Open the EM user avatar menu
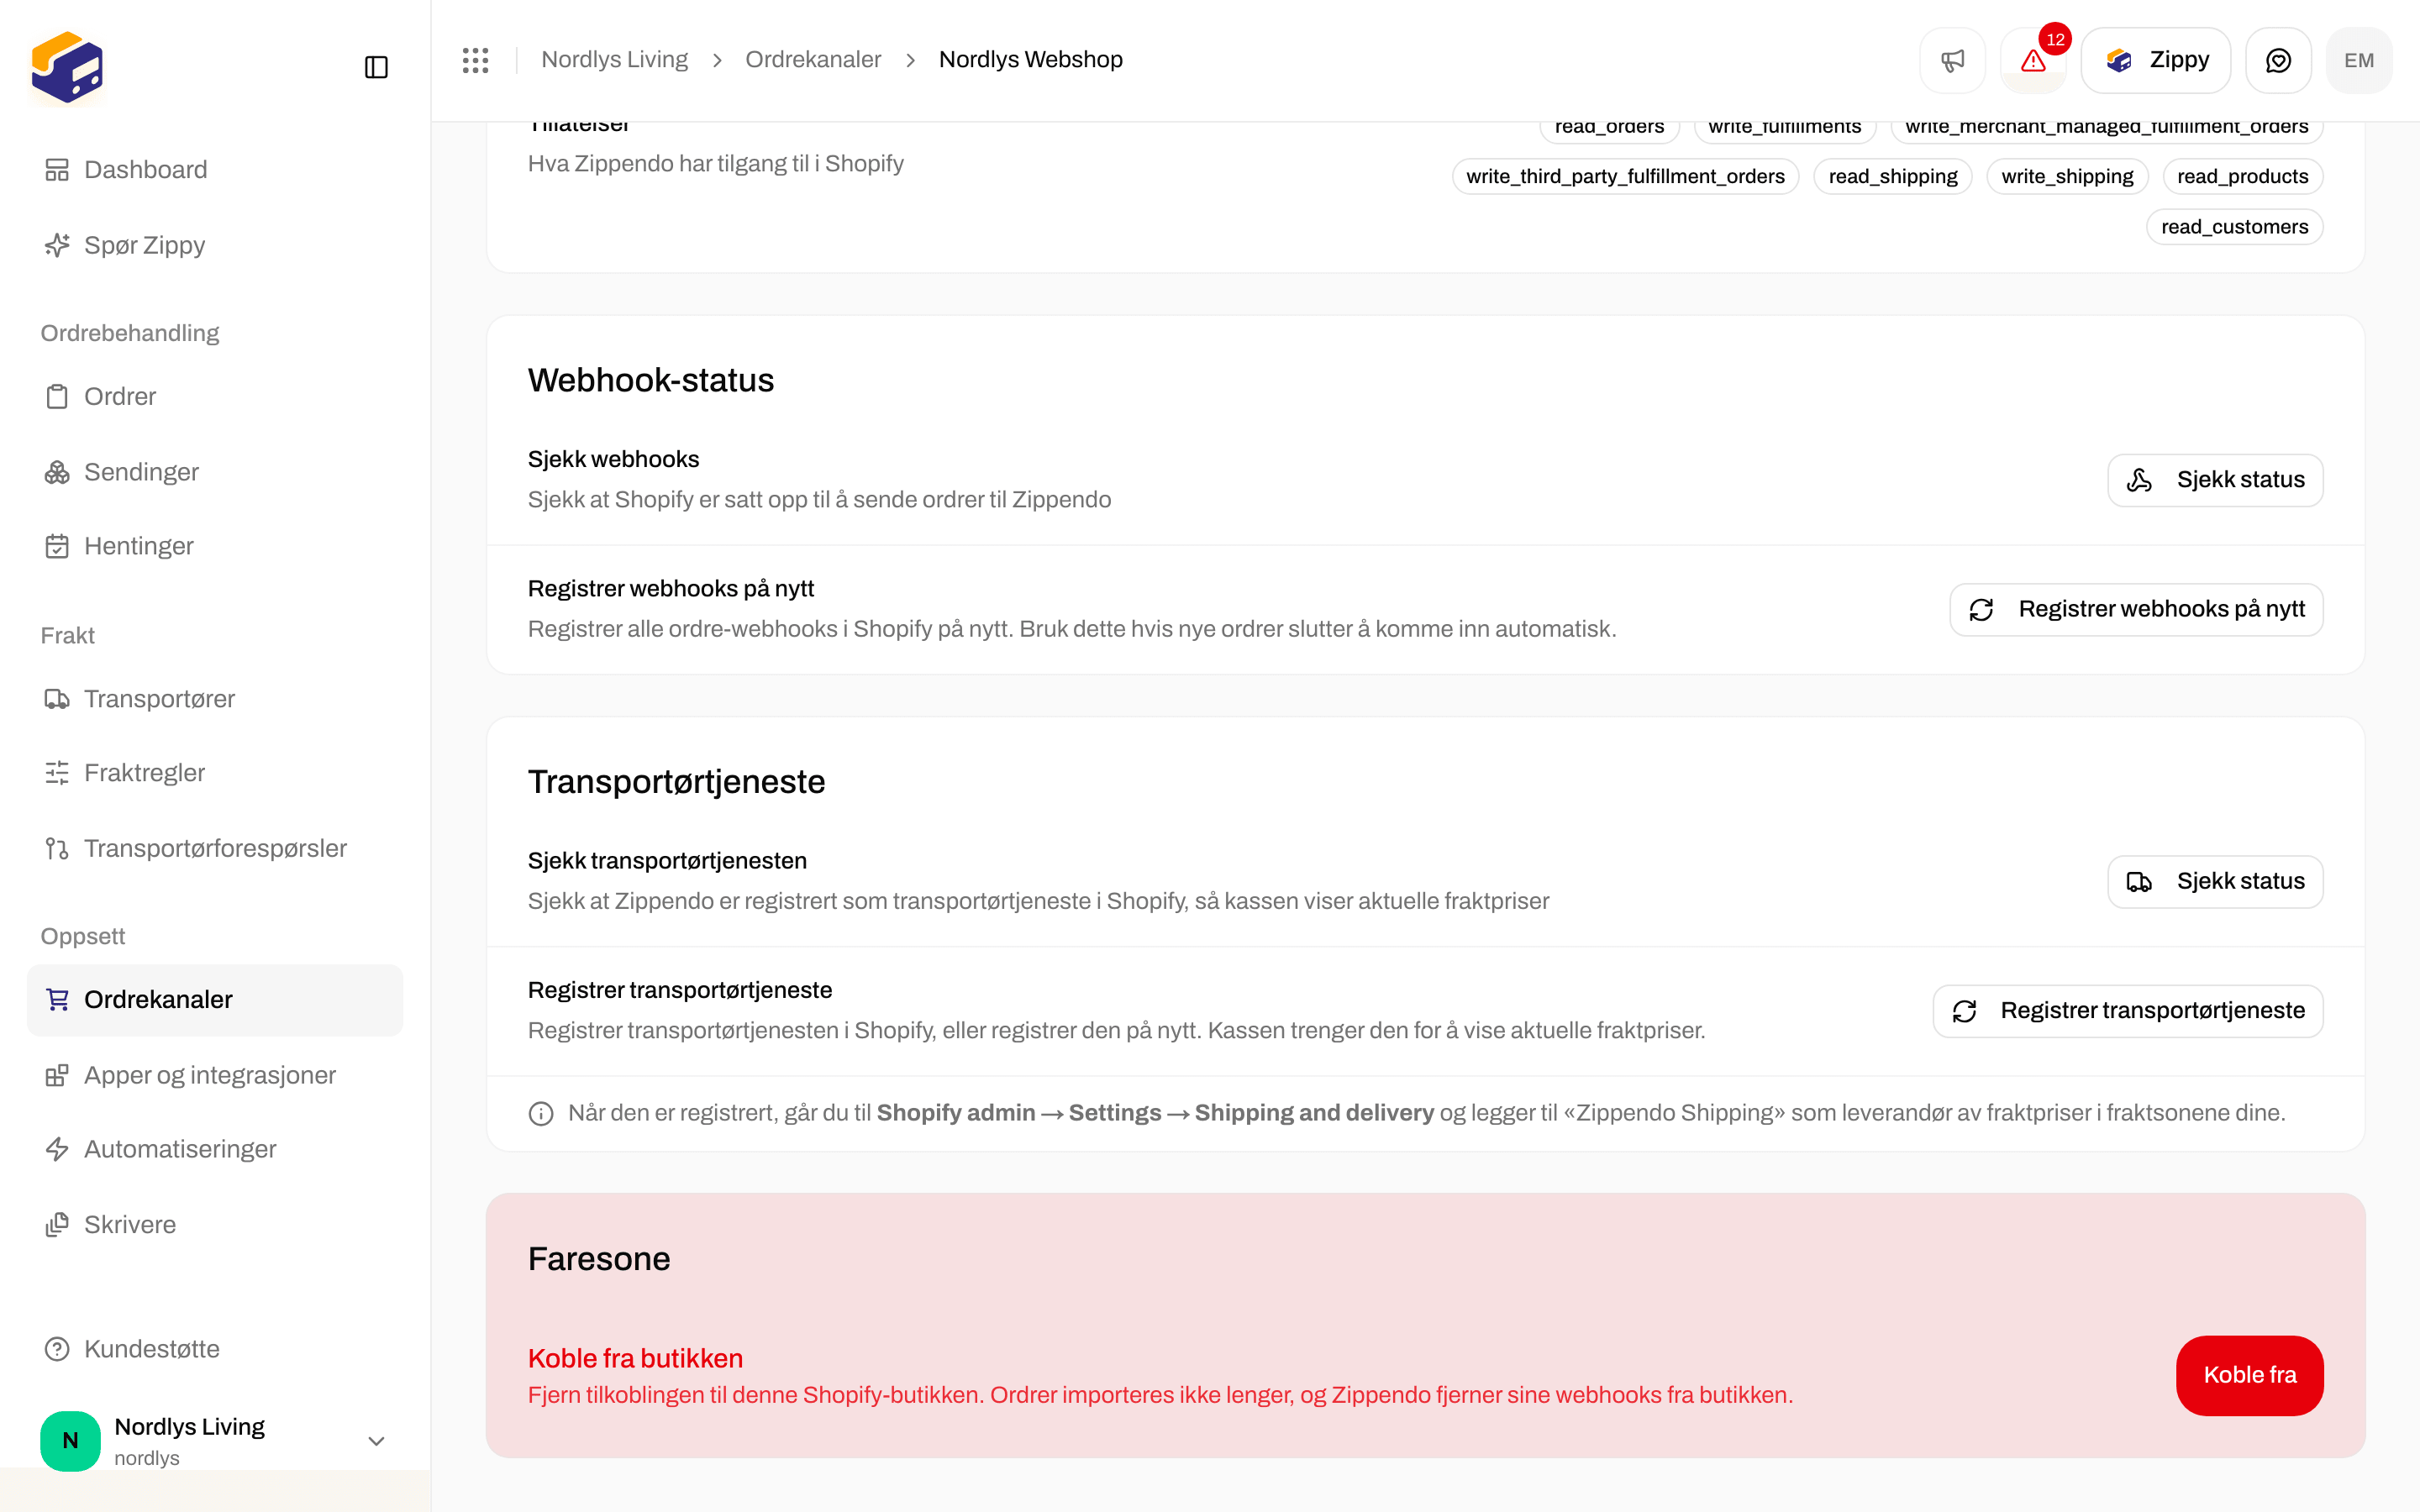 [x=2358, y=60]
